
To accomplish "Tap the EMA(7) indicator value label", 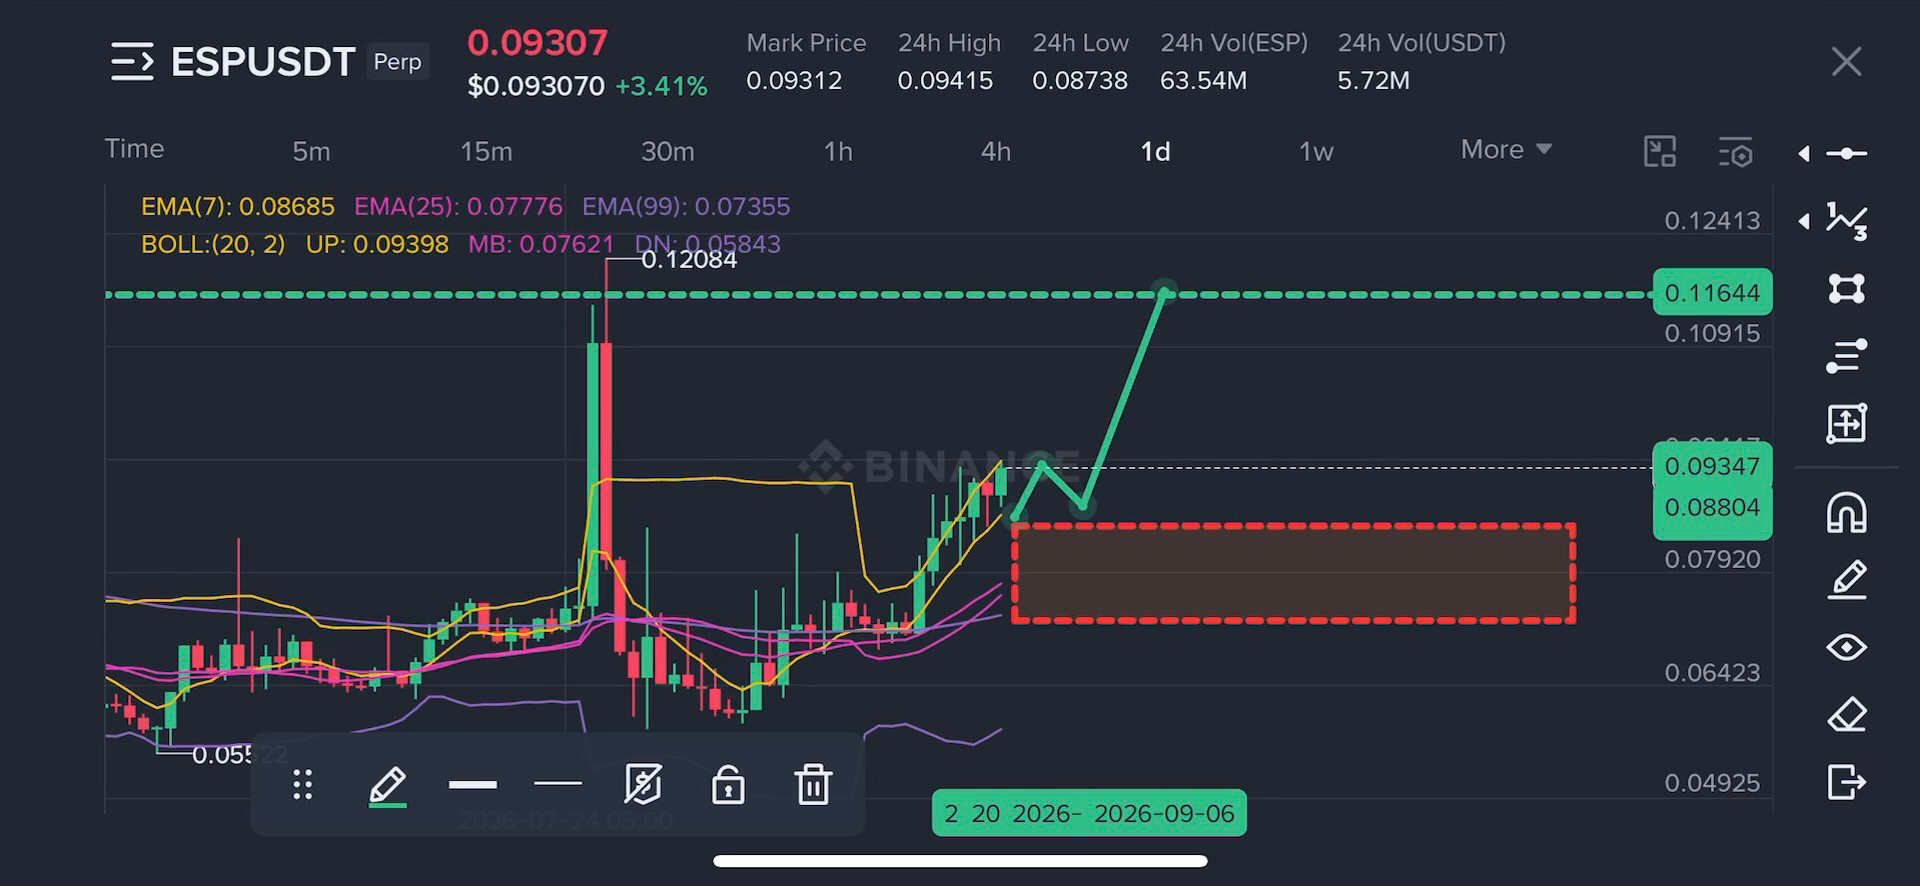I will [238, 206].
